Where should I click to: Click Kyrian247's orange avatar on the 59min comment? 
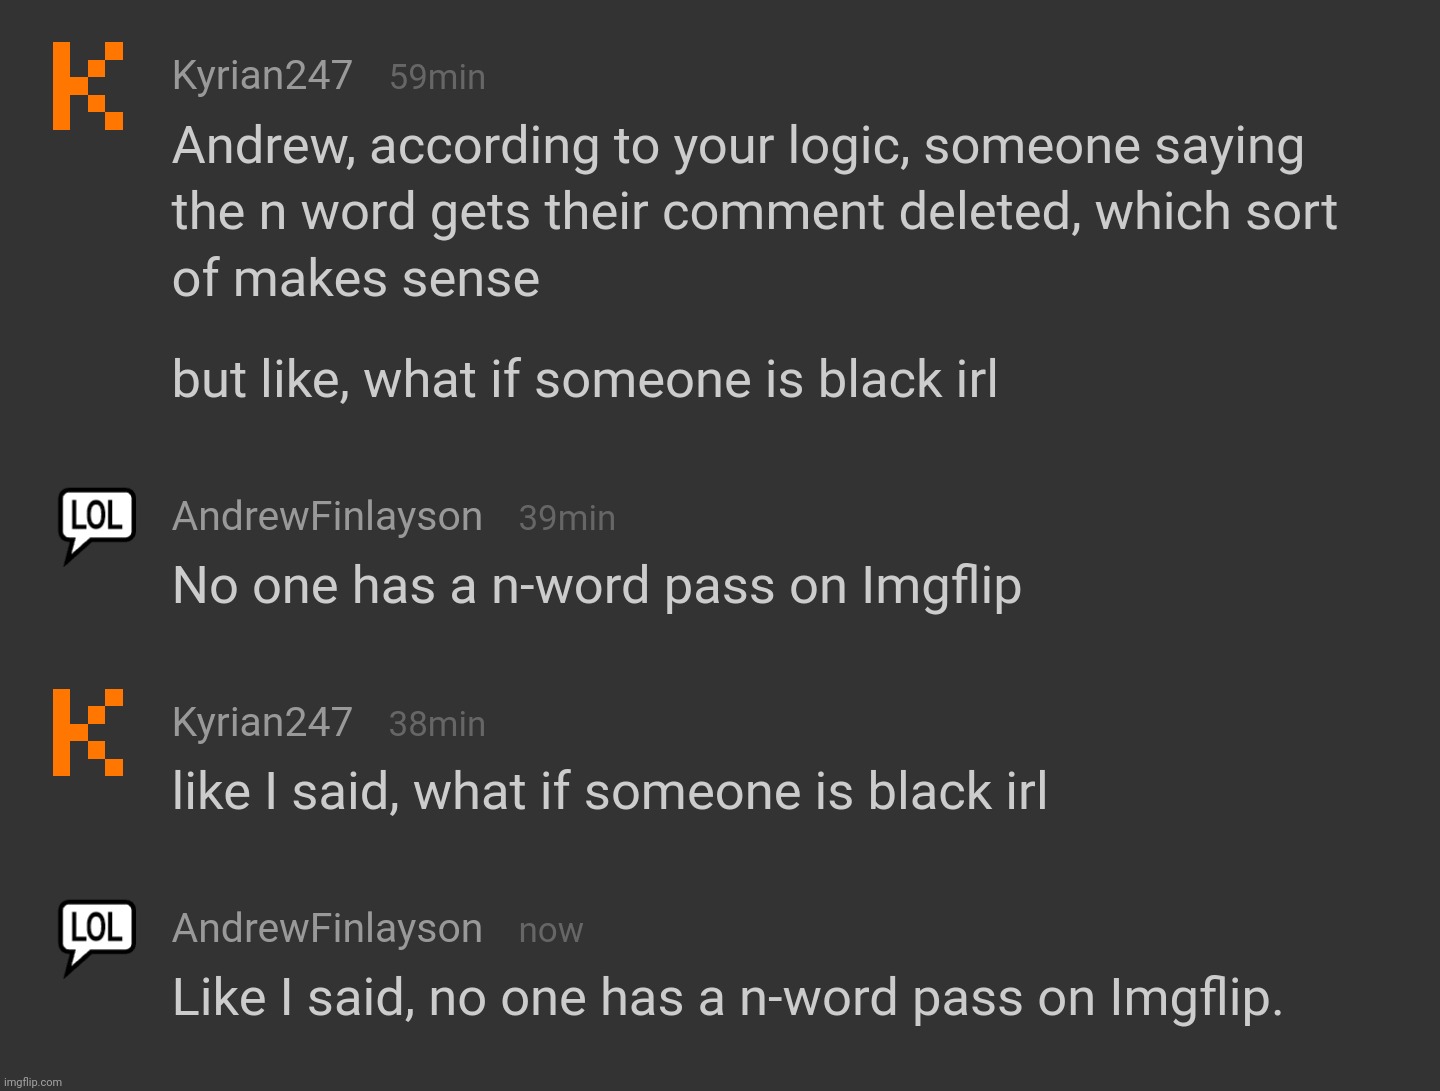coord(88,86)
